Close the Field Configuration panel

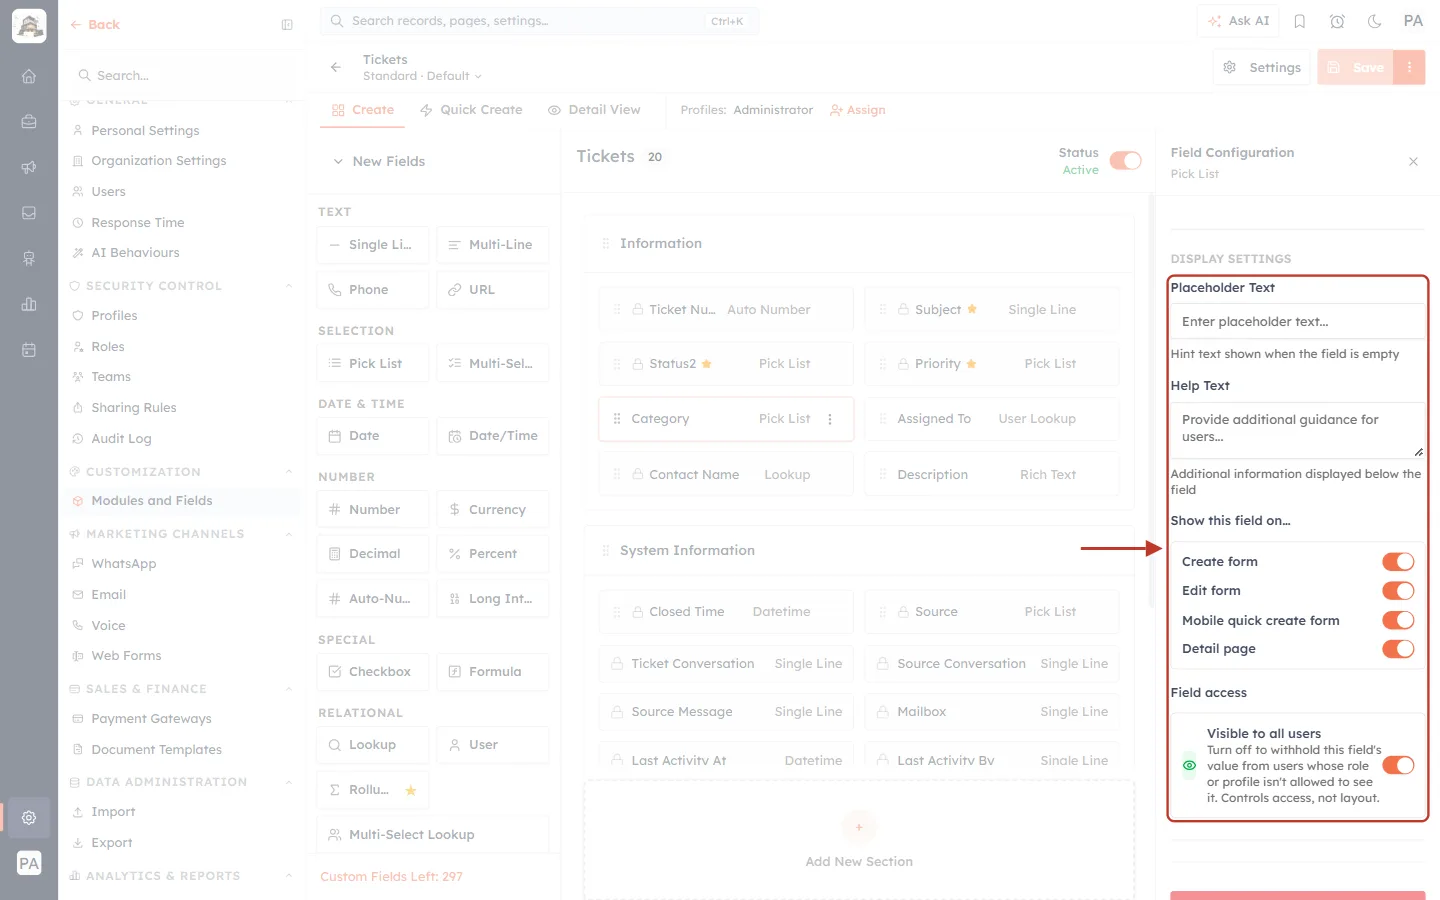pyautogui.click(x=1413, y=162)
